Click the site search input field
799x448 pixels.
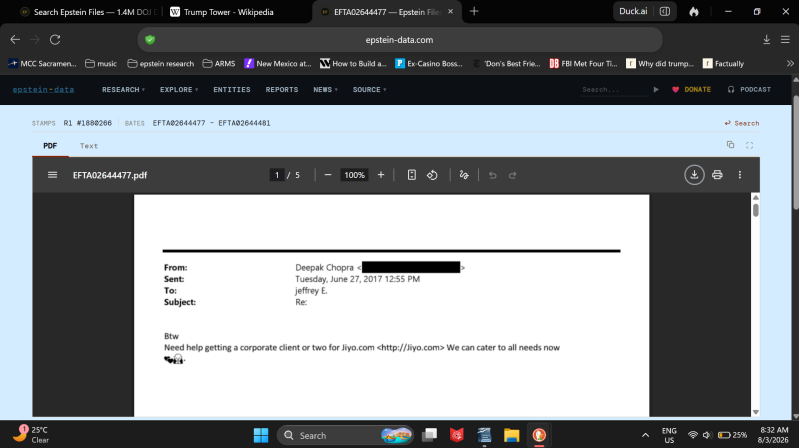point(614,90)
